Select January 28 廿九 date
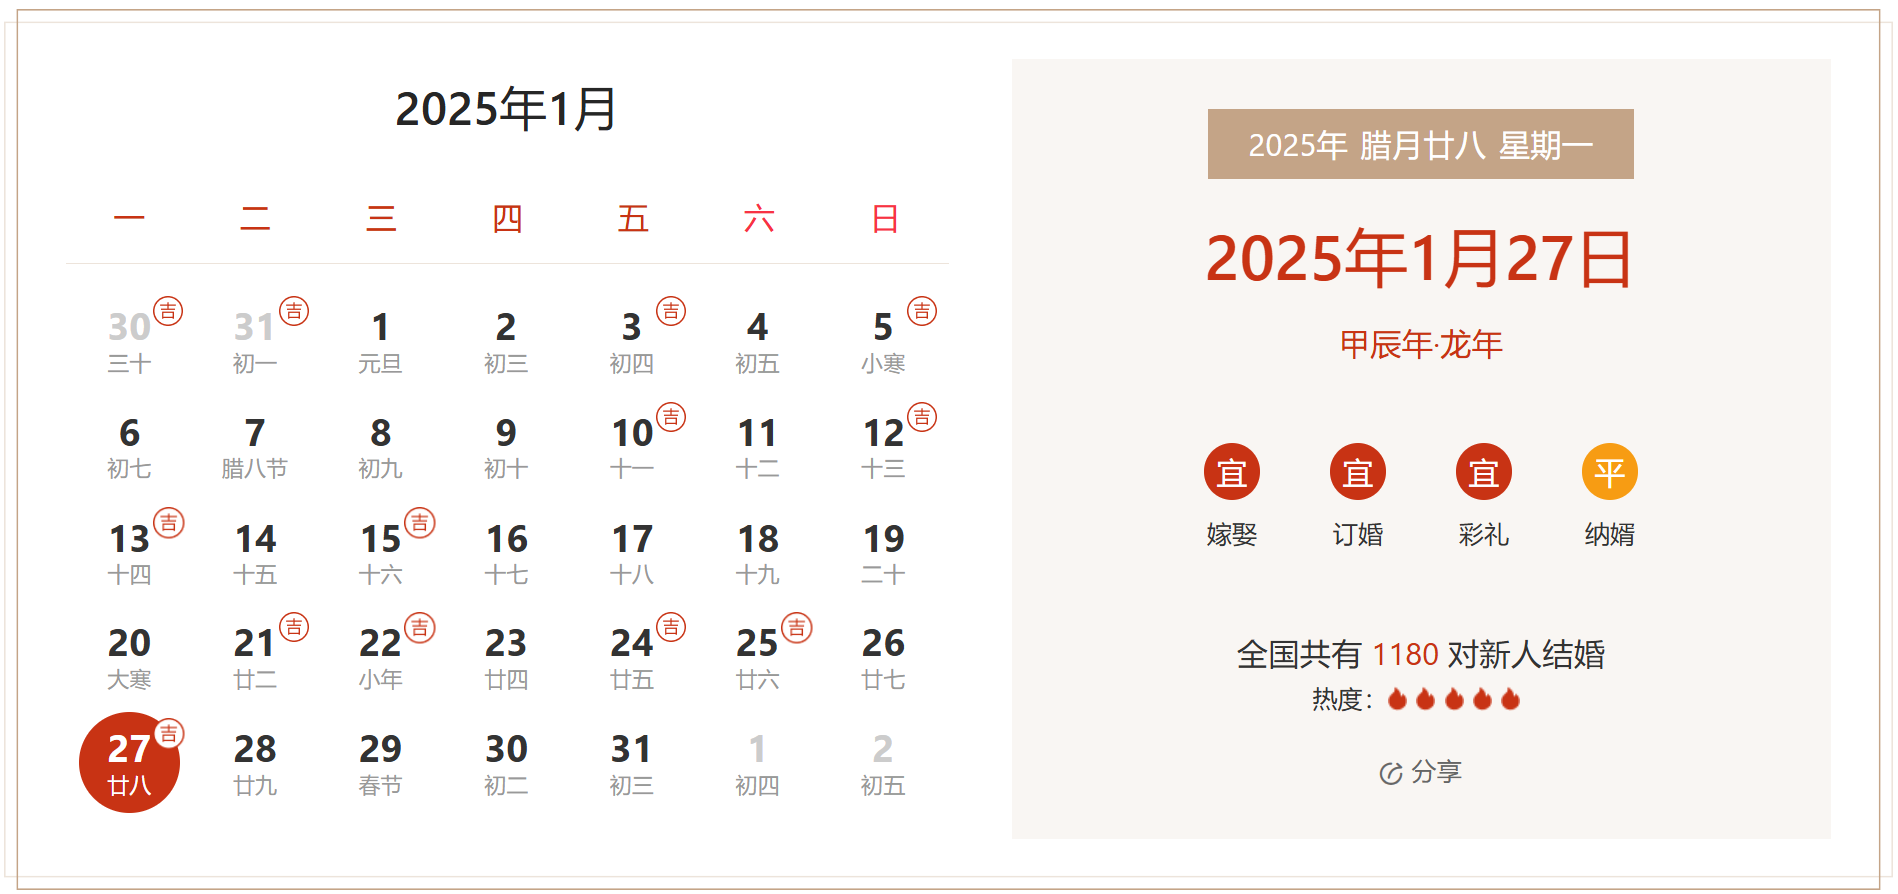Viewport: 1898px width, 894px height. pos(255,764)
